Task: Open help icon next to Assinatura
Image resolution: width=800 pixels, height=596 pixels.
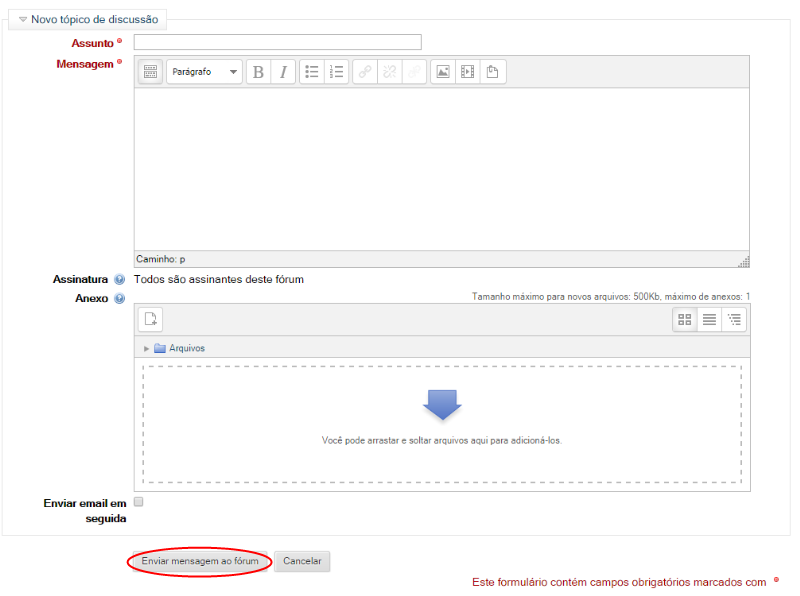Action: click(119, 280)
